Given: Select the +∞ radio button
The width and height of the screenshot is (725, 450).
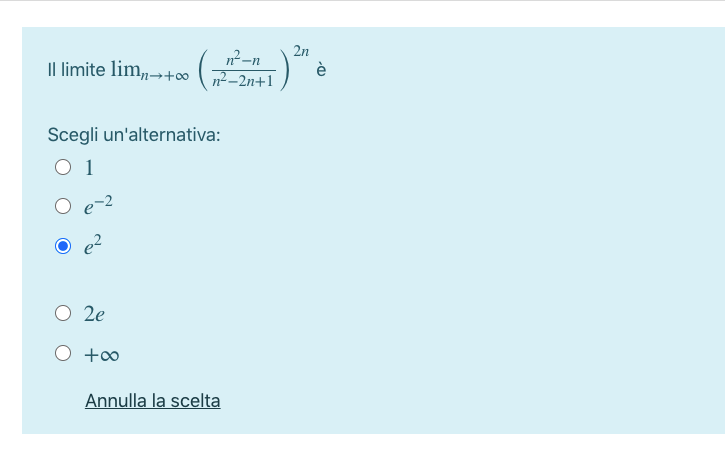Looking at the screenshot, I should point(64,353).
